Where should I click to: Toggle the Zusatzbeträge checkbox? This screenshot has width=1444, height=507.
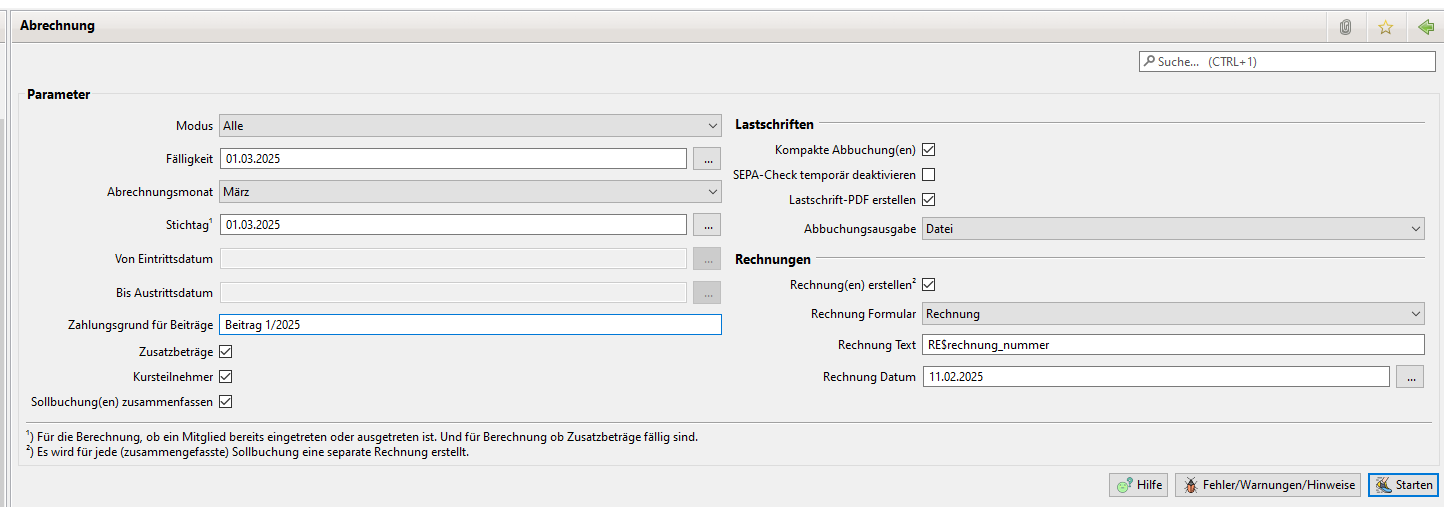coord(226,352)
